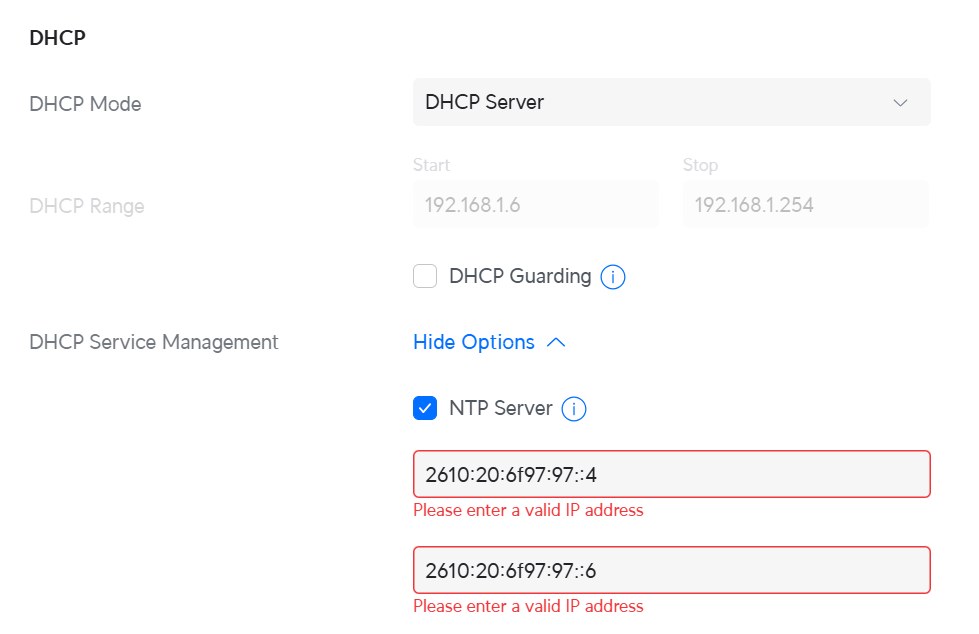Viewport: 979px width, 634px height.
Task: Open the DHCP Mode dropdown
Action: pos(670,102)
